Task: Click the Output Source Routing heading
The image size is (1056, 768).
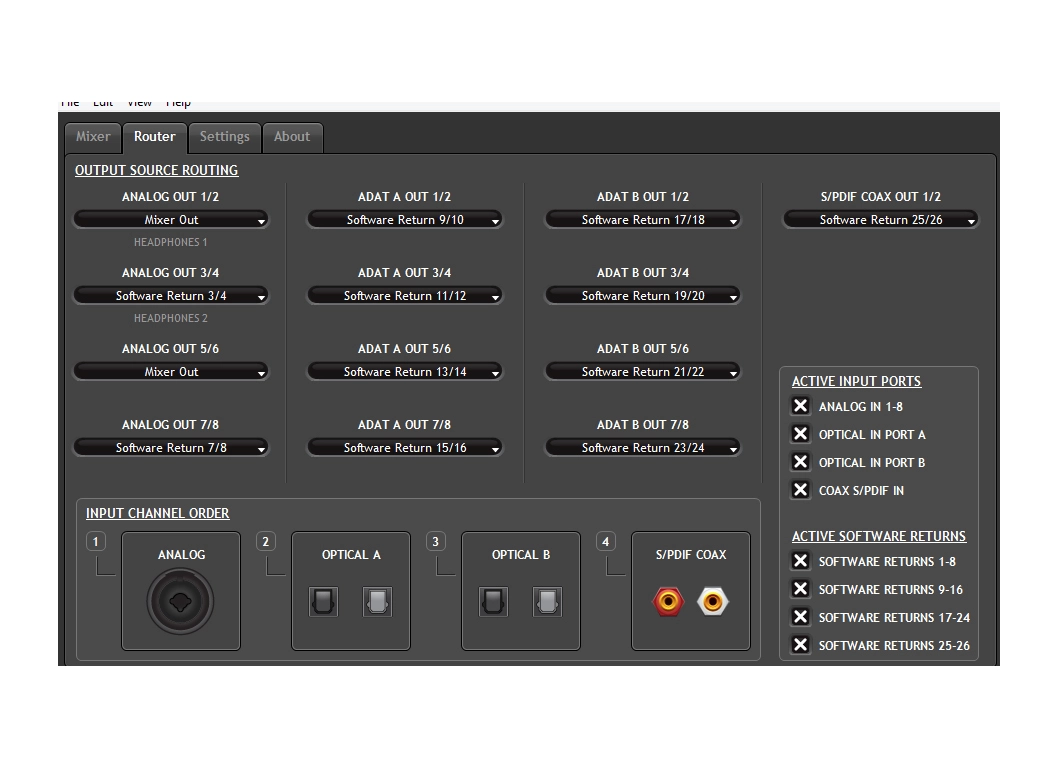Action: point(156,170)
